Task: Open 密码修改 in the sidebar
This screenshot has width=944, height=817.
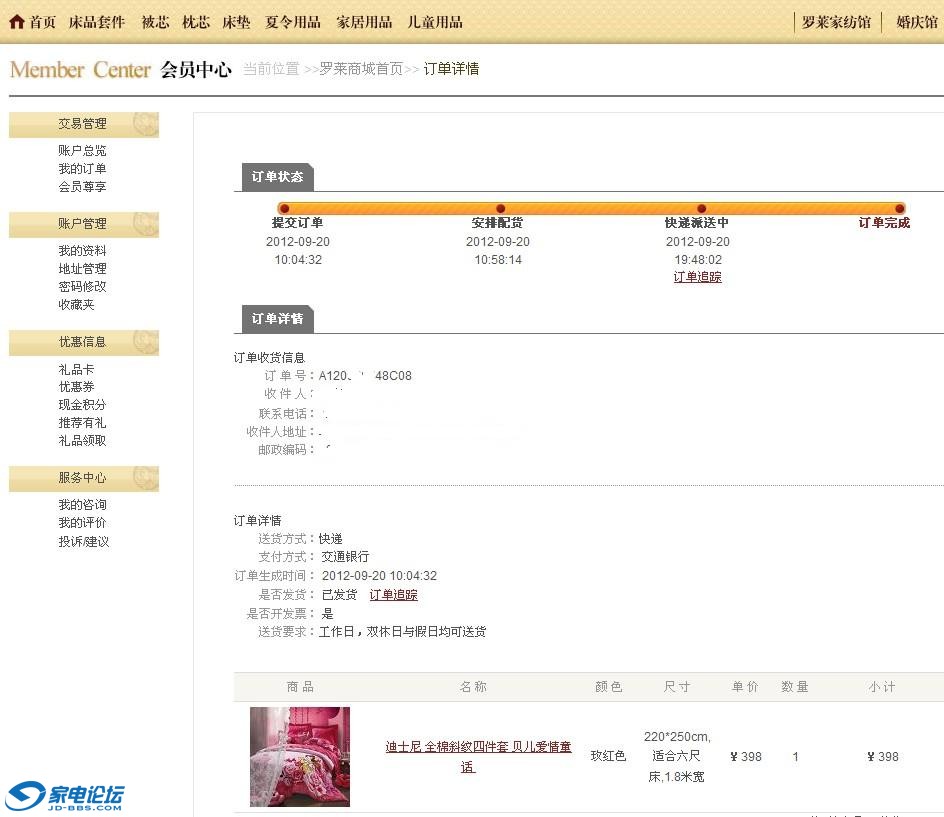Action: [82, 287]
